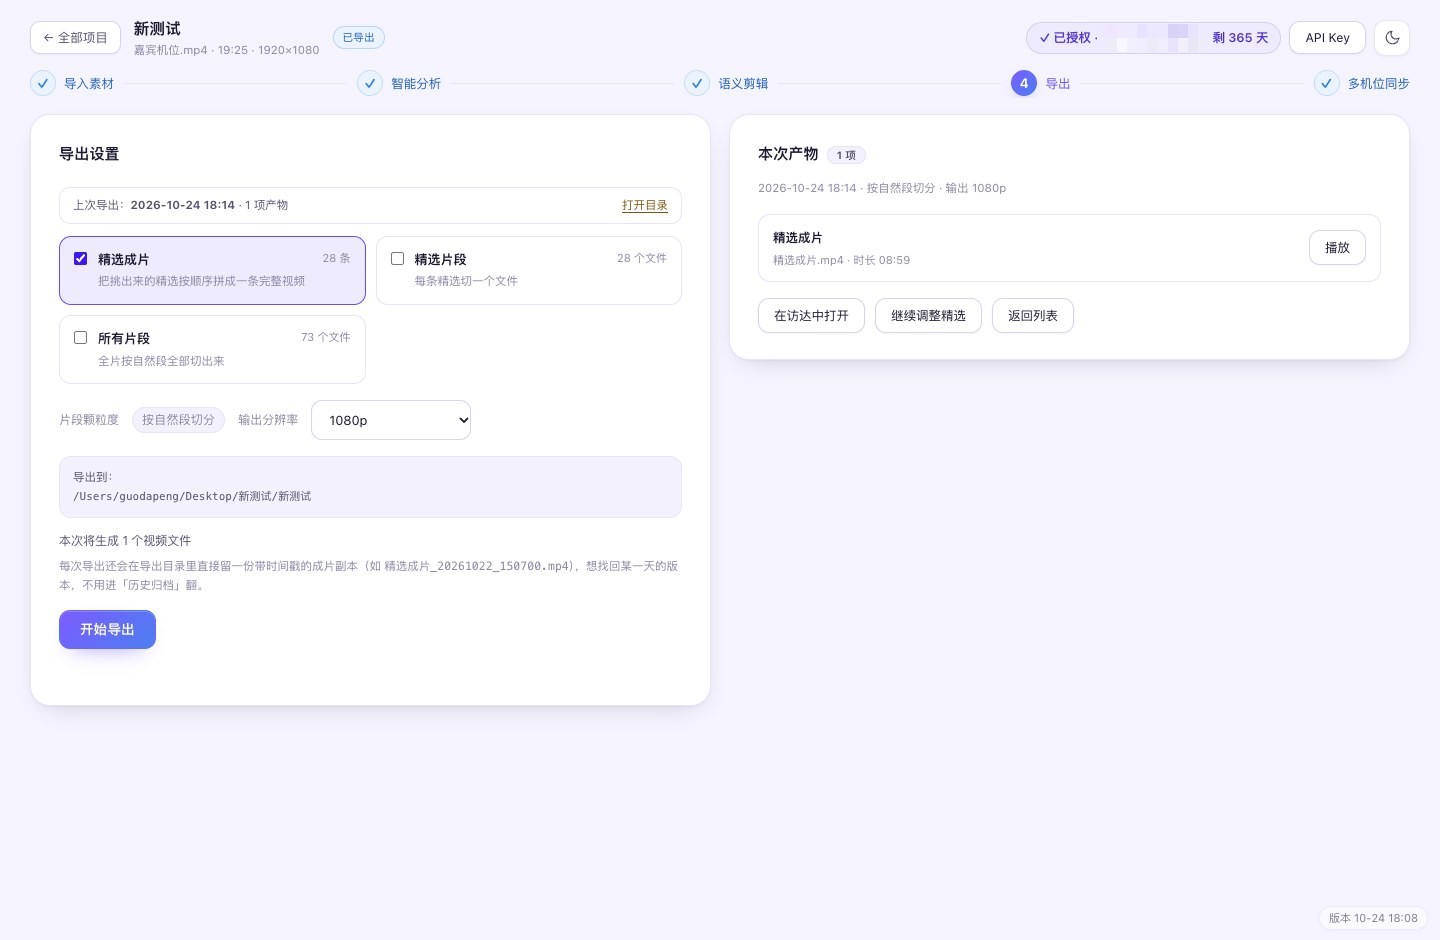Click the 多机位同步 step checkmark icon
Screen dimensions: 1440x940
[x=1326, y=84]
